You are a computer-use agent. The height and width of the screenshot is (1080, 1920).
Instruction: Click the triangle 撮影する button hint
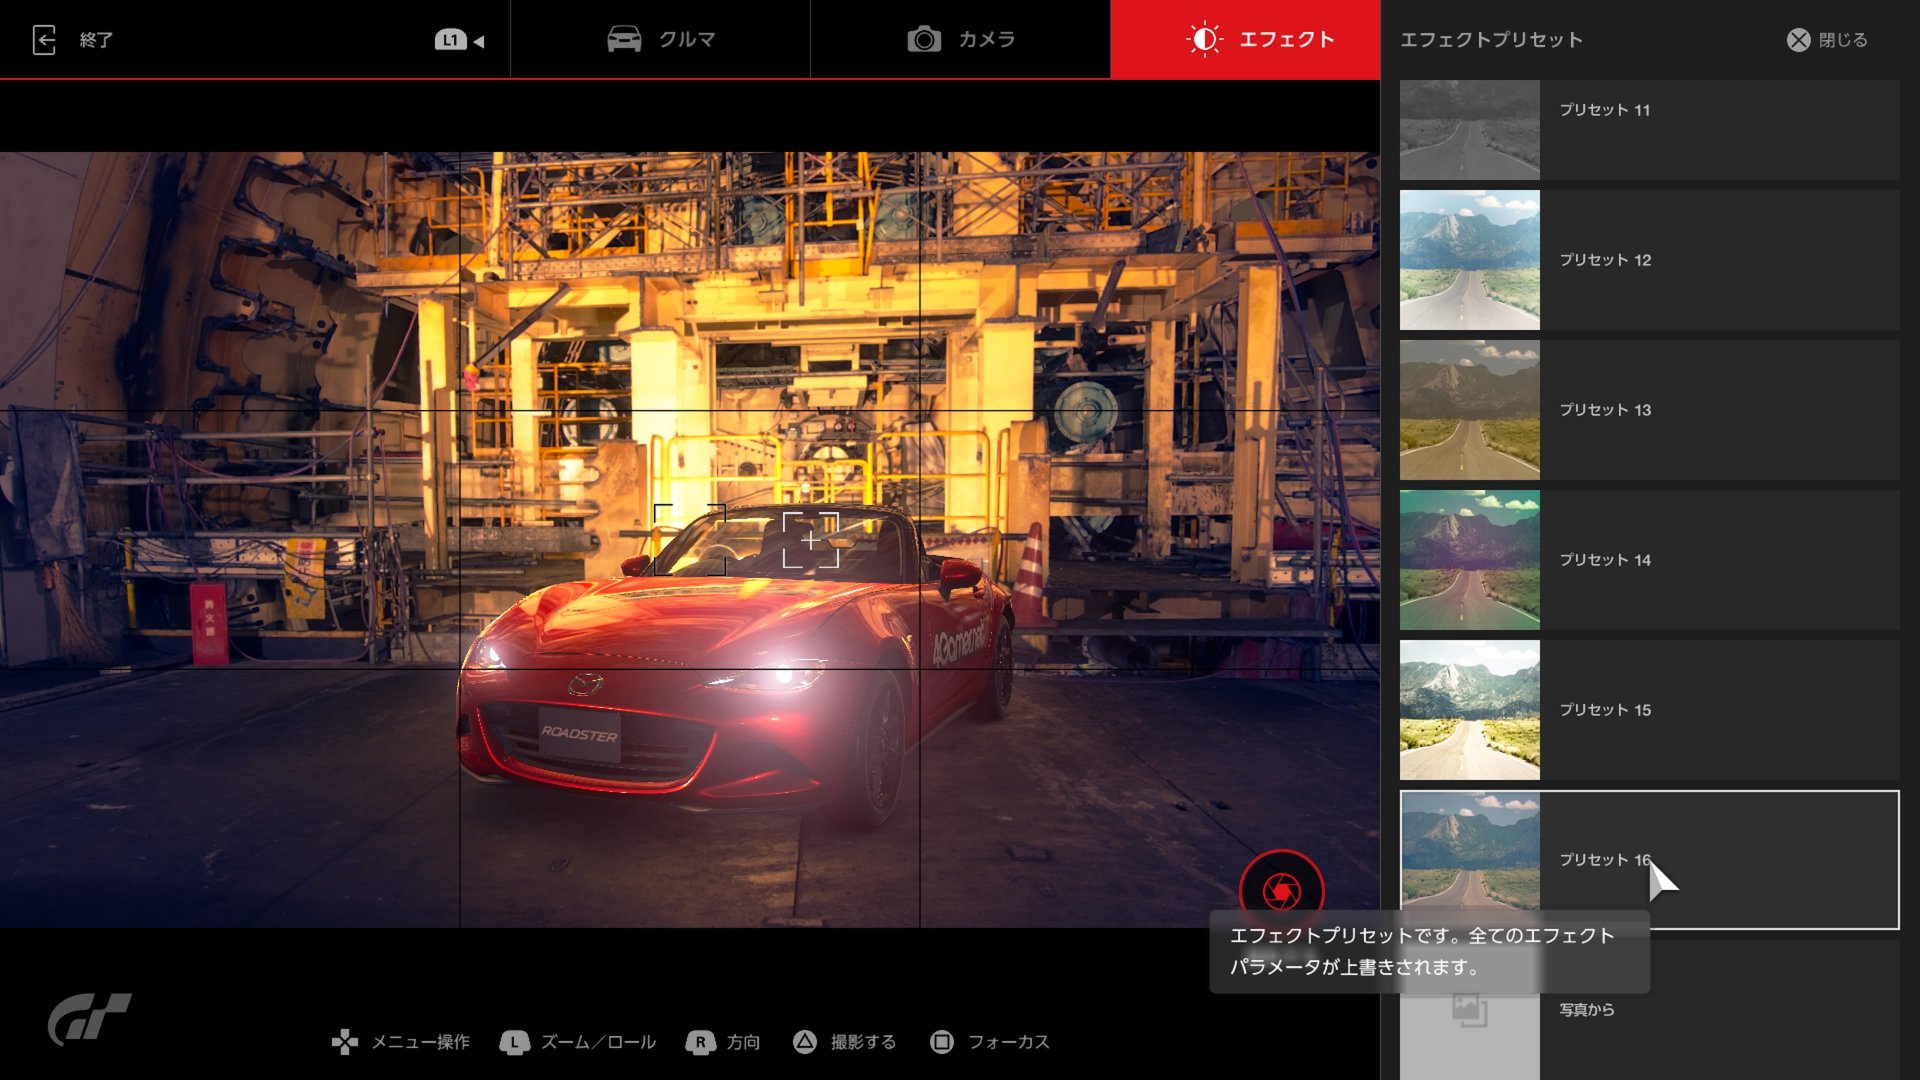(805, 1042)
